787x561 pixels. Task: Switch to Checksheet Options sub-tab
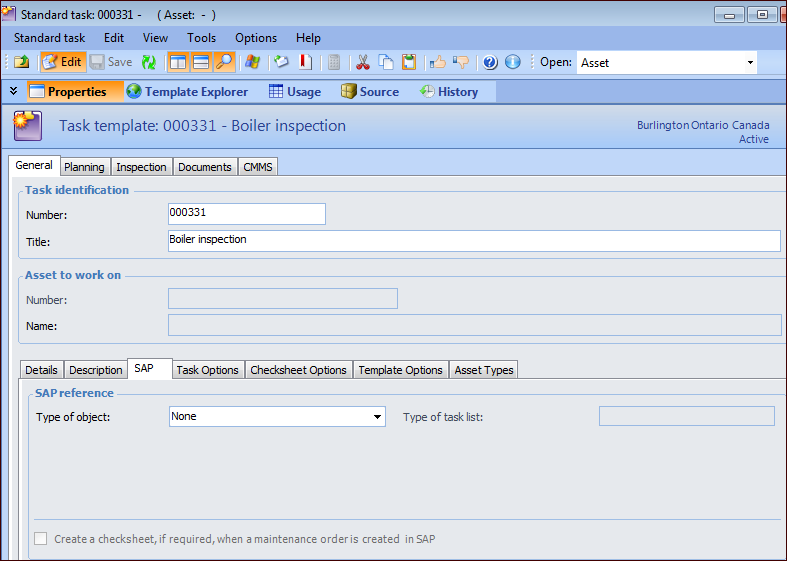[298, 370]
